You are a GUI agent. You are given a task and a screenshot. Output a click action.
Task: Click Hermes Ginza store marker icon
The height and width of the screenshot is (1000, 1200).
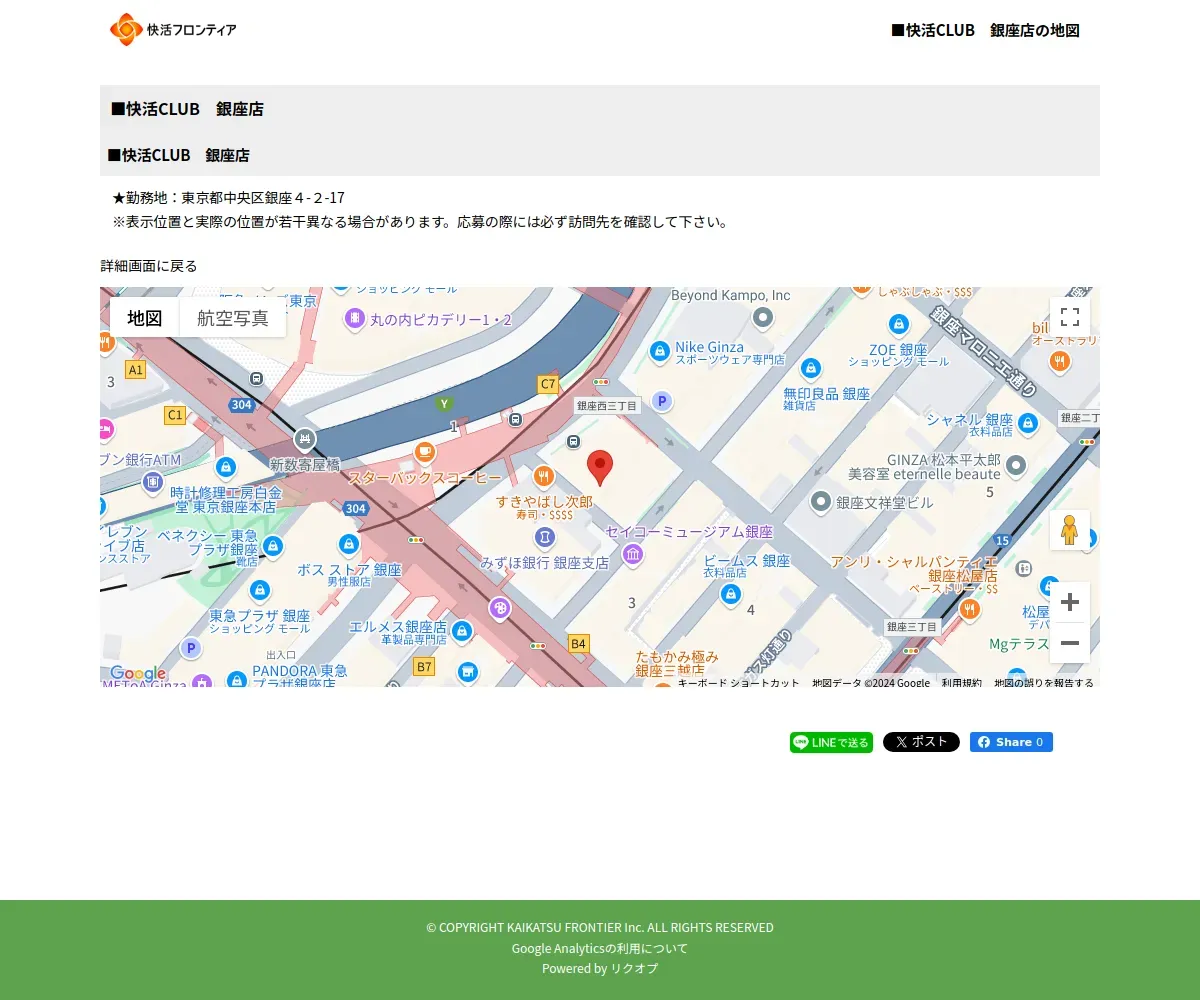pyautogui.click(x=461, y=631)
